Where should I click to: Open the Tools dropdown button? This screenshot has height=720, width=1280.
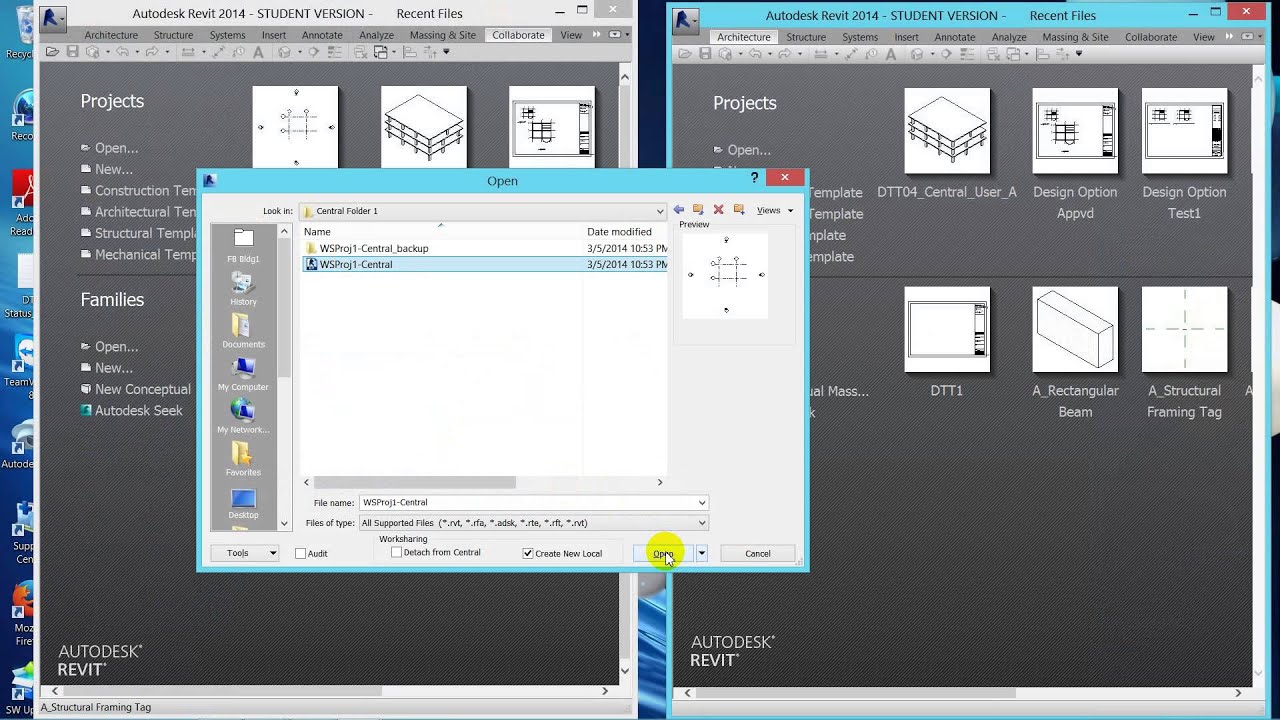point(244,553)
